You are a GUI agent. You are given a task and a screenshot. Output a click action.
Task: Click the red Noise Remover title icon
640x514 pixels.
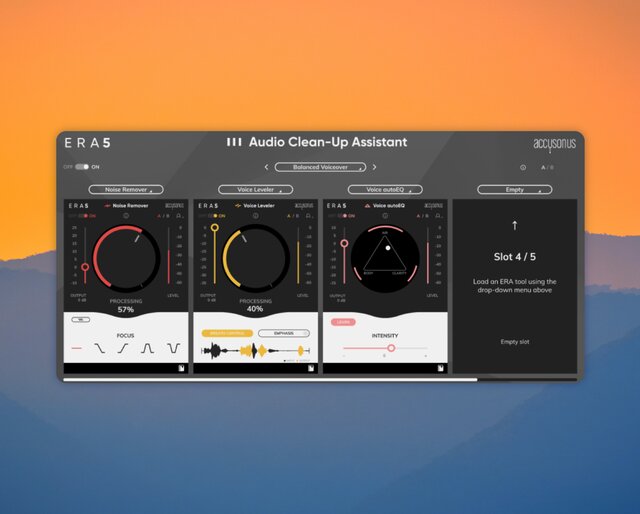(x=107, y=206)
